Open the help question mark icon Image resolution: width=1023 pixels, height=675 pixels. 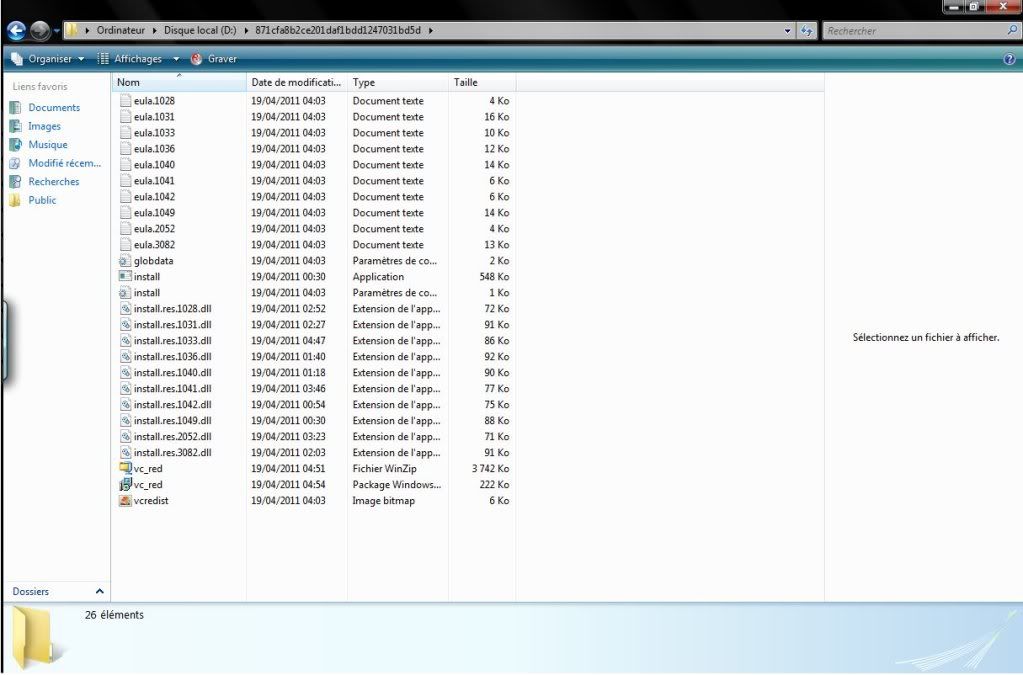1009,59
